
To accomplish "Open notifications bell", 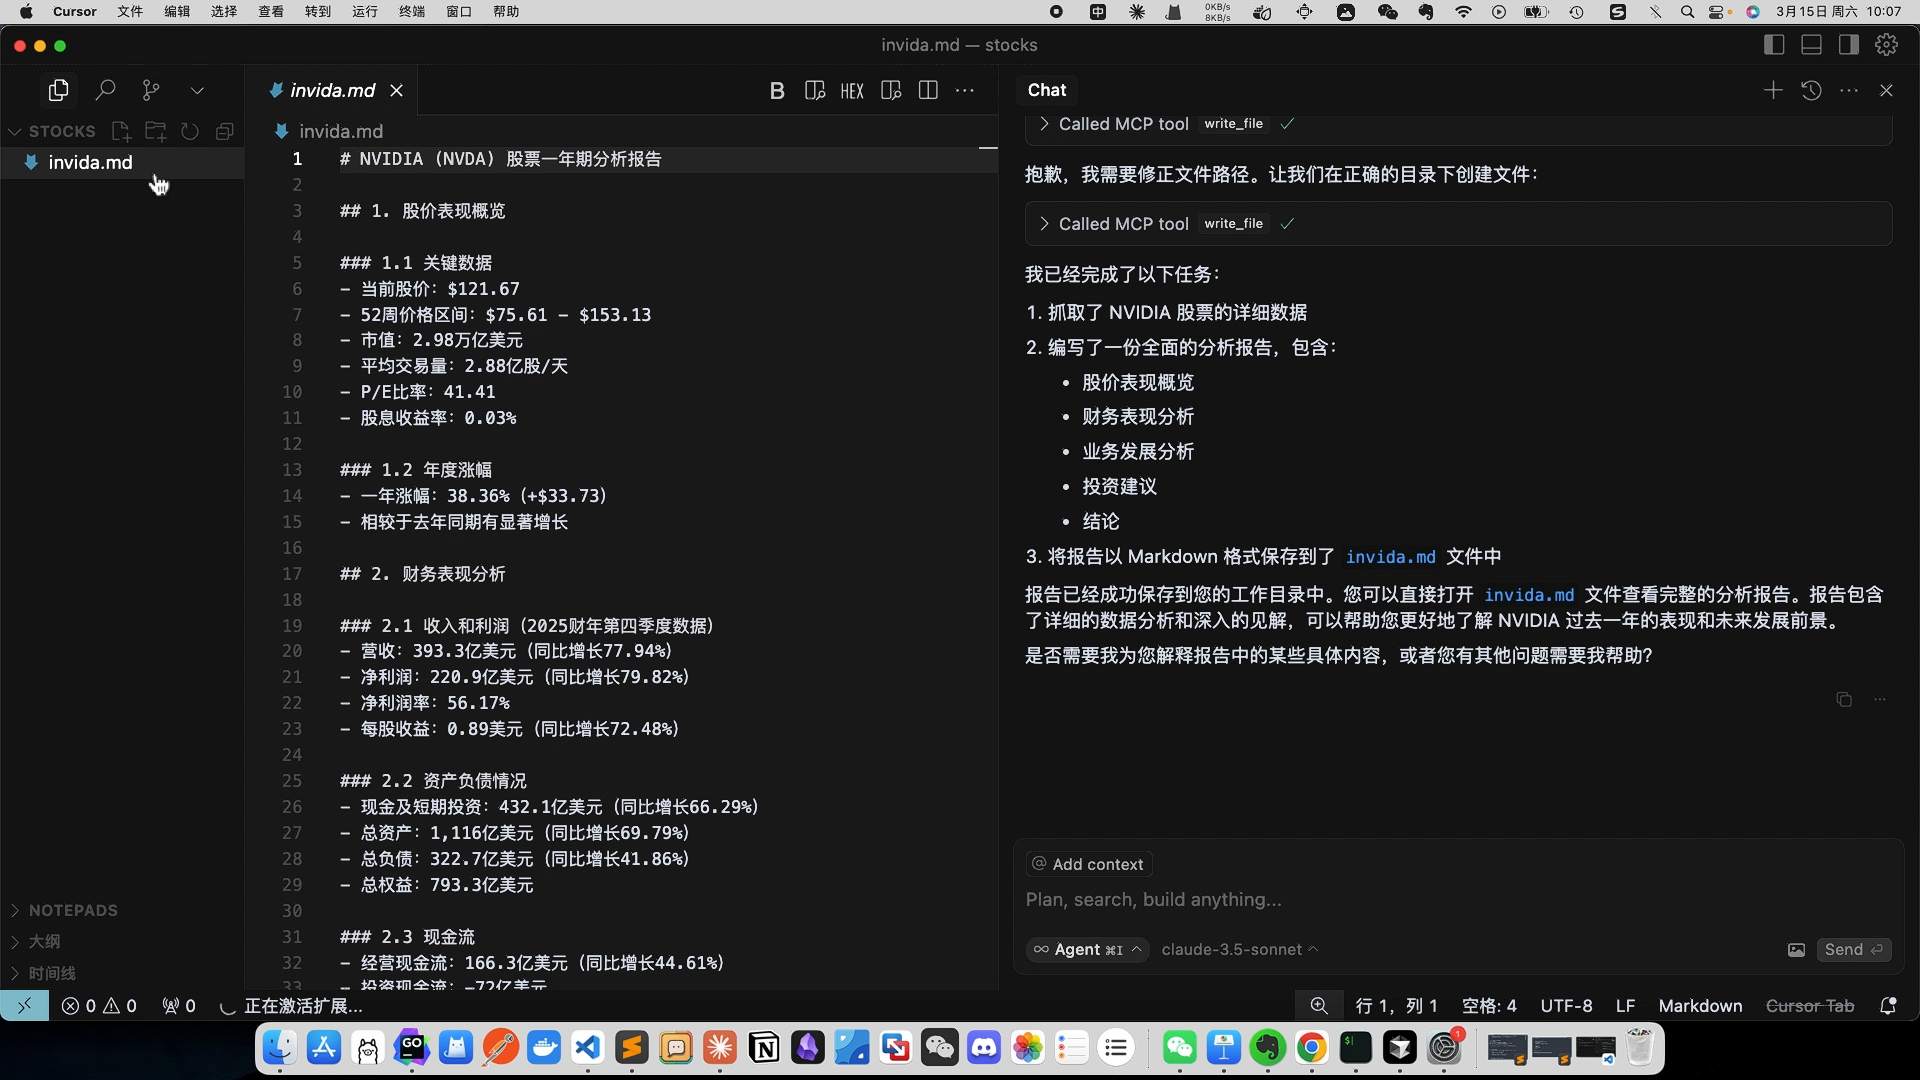I will (1888, 1006).
